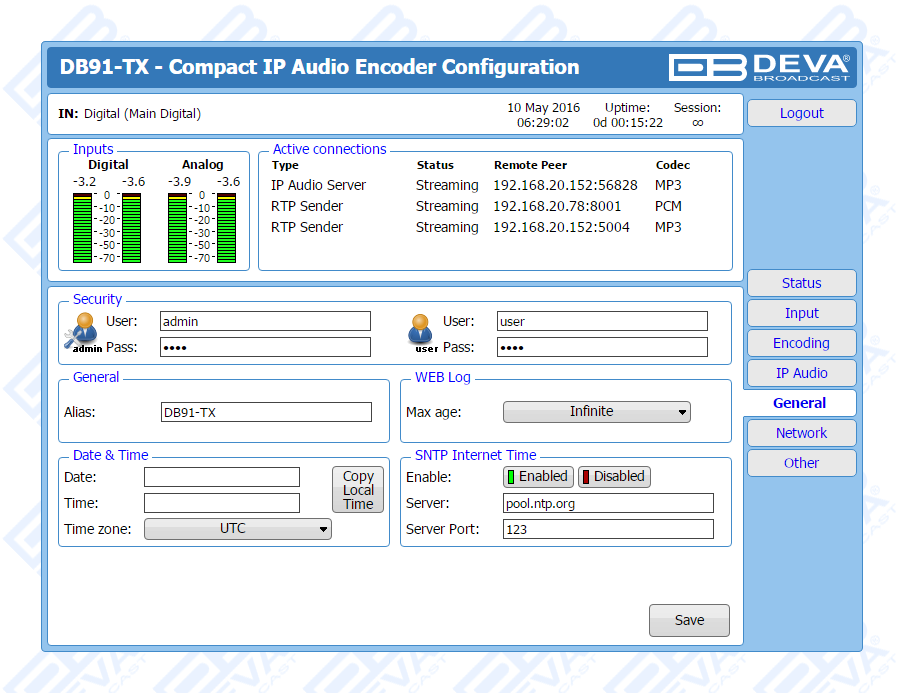The height and width of the screenshot is (693, 904).
Task: Open the WEB Log Max age dropdown
Action: 596,412
